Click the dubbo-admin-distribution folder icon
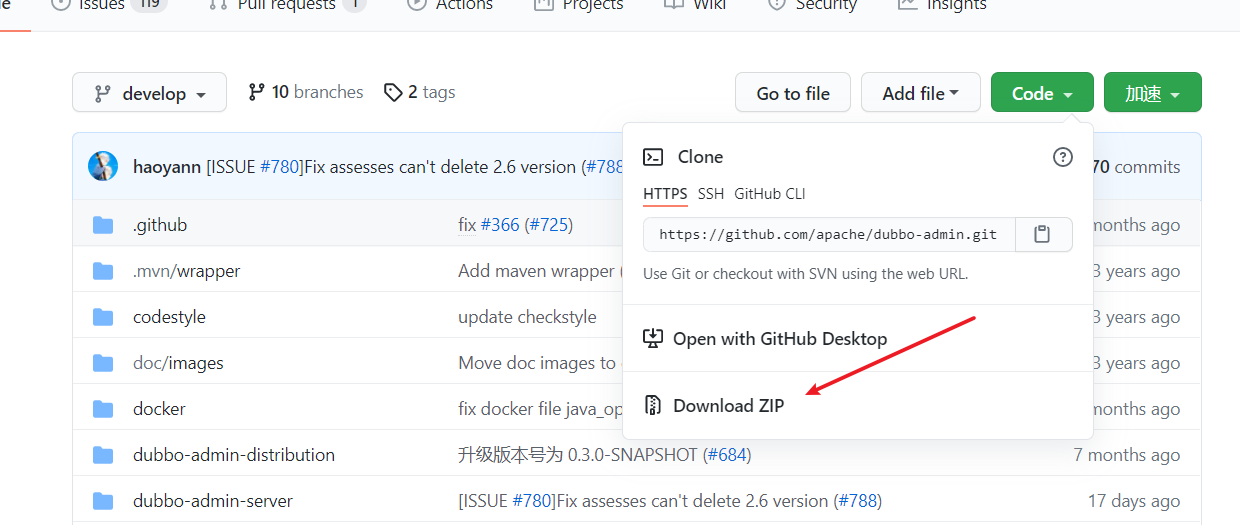Screen dimensions: 1240x525 pyautogui.click(x=103, y=455)
